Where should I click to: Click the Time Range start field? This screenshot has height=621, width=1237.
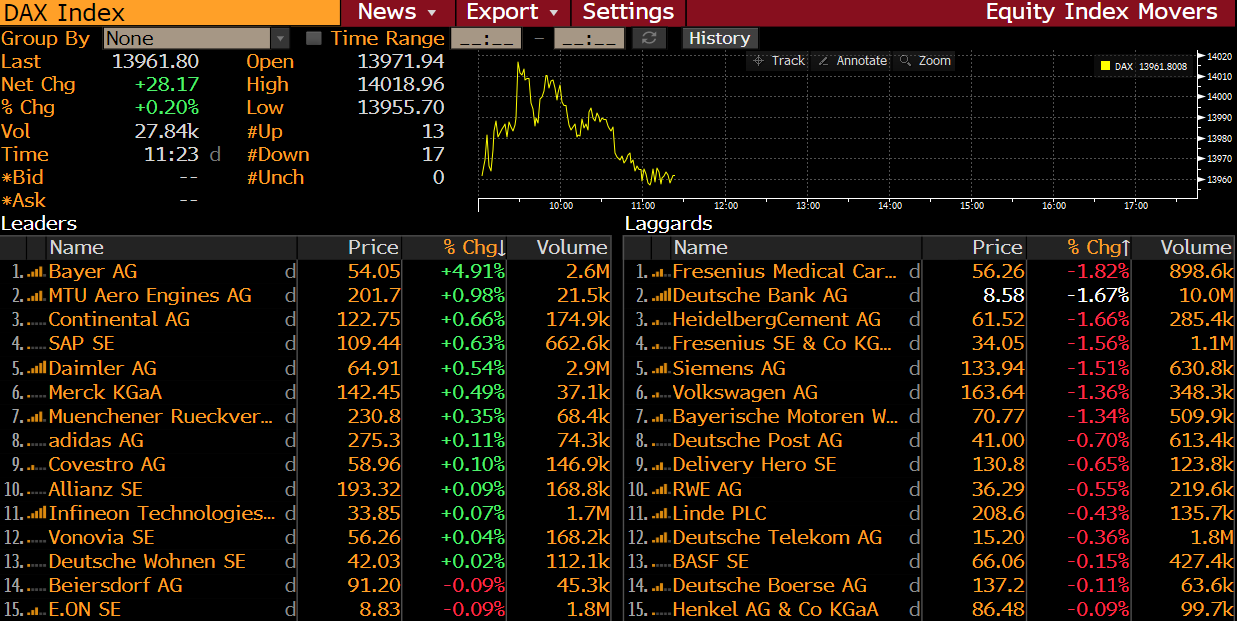(486, 39)
